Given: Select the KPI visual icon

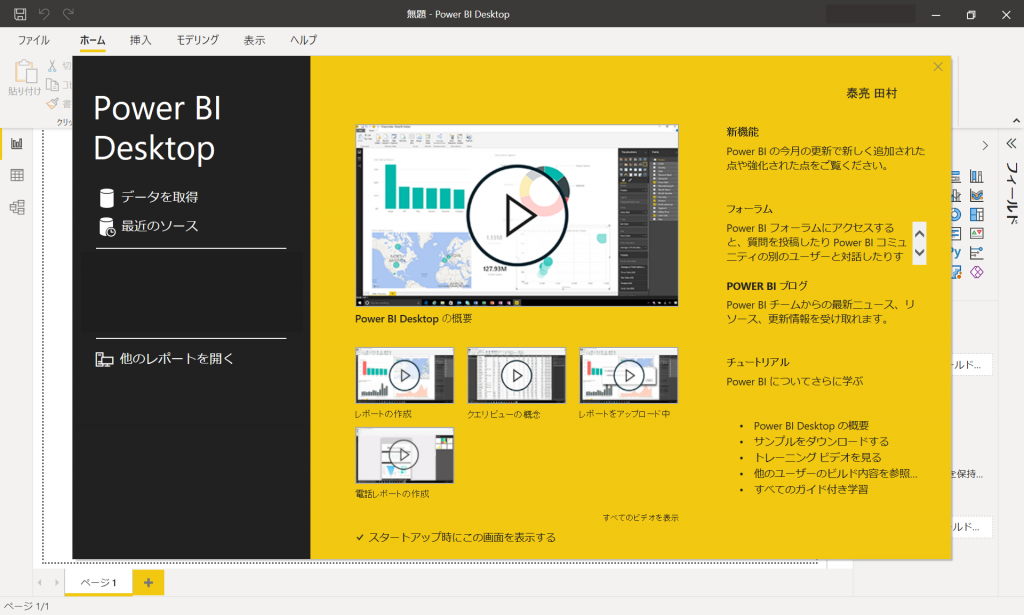Looking at the screenshot, I should (976, 234).
